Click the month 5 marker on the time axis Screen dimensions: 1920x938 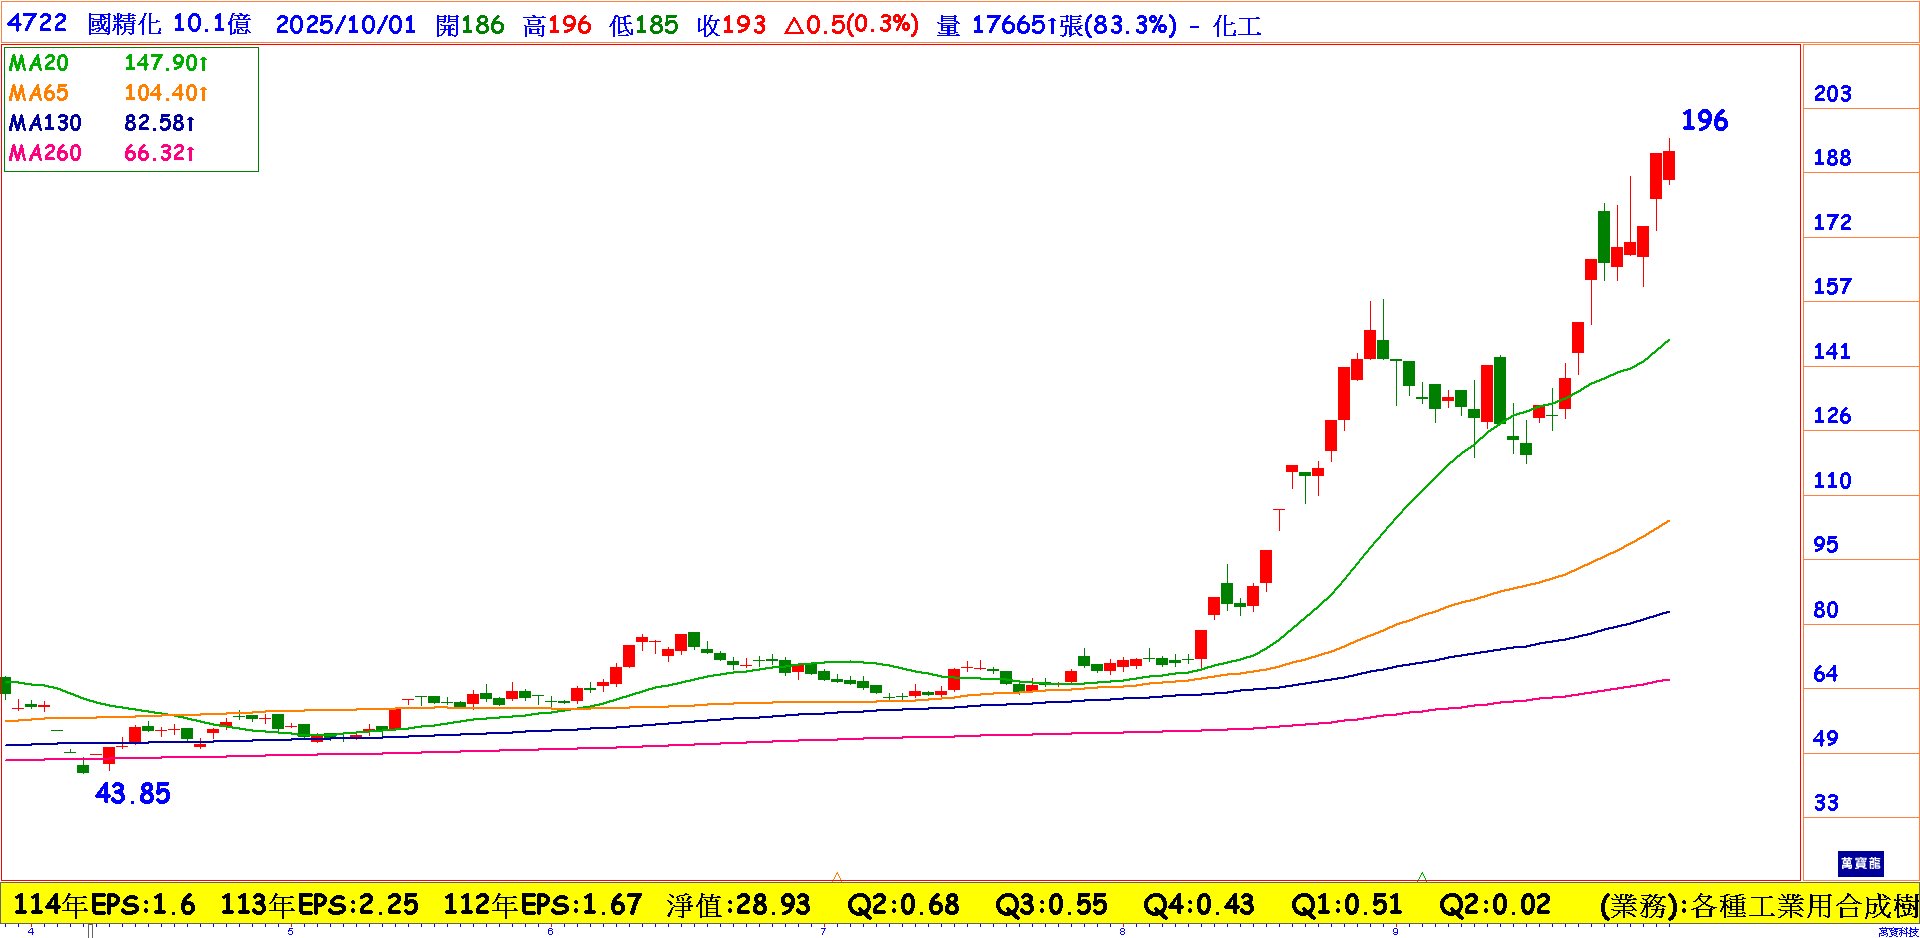(291, 932)
